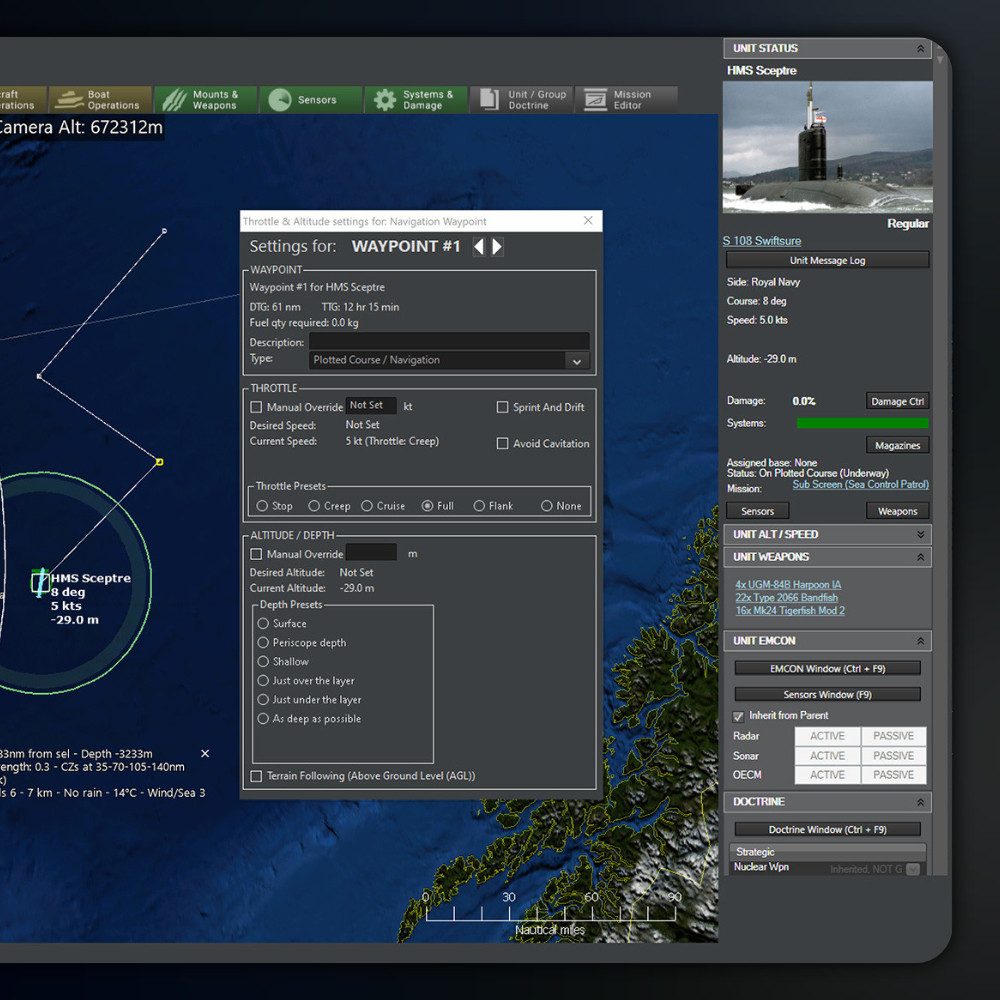The image size is (1000, 1000).
Task: Click the Mounts & Weapons toolbar icon
Action: 175,100
